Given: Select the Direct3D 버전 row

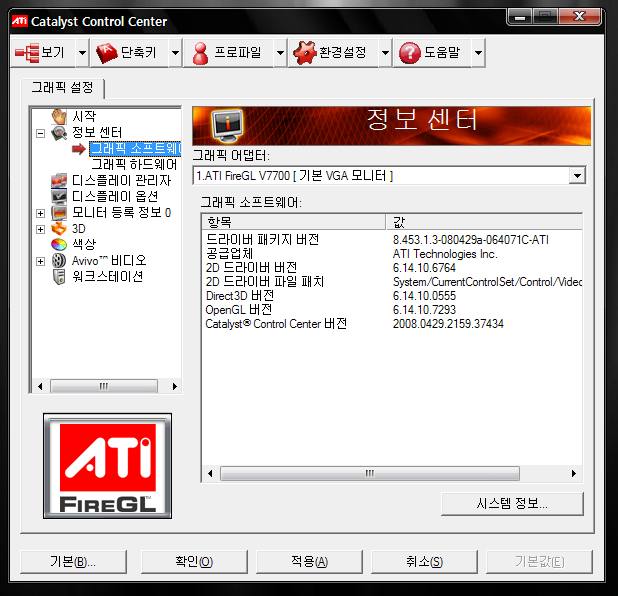Looking at the screenshot, I should click(x=392, y=296).
